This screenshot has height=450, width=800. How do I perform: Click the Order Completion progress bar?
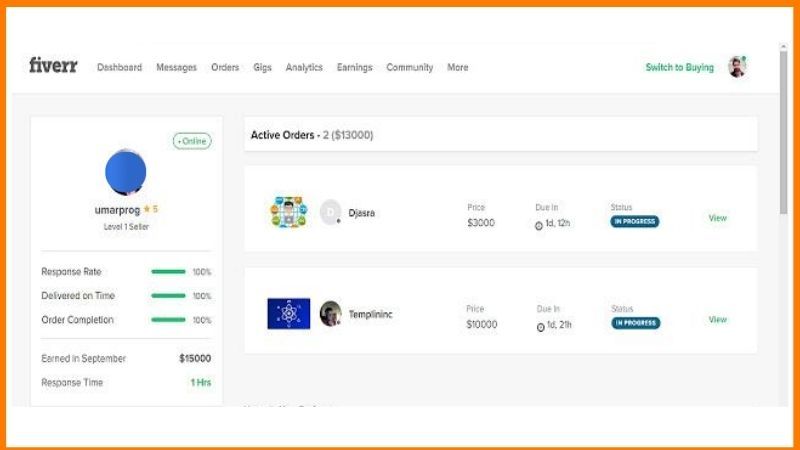click(168, 320)
